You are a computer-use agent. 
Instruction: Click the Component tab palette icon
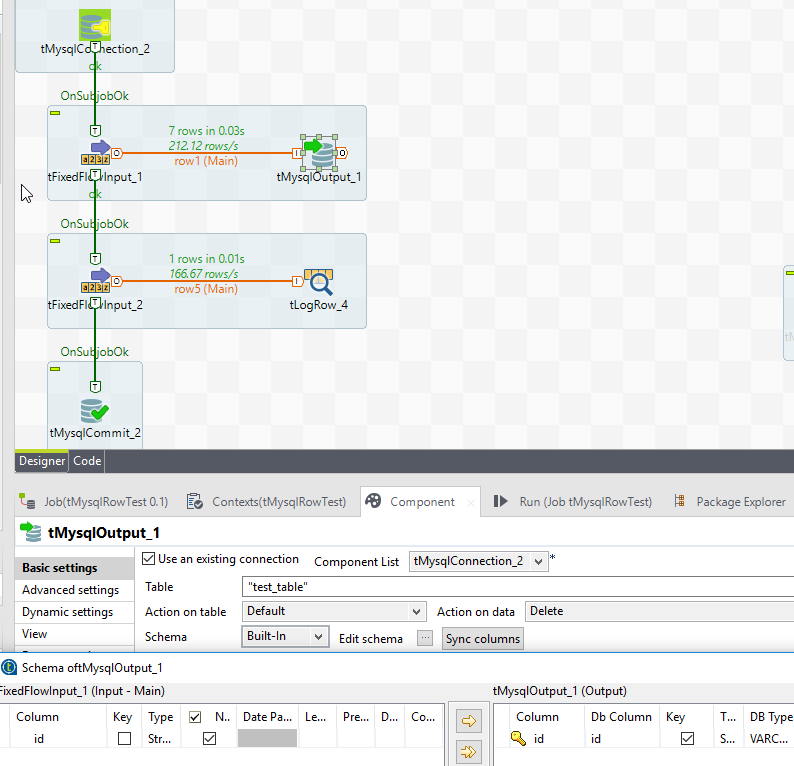[x=373, y=501]
